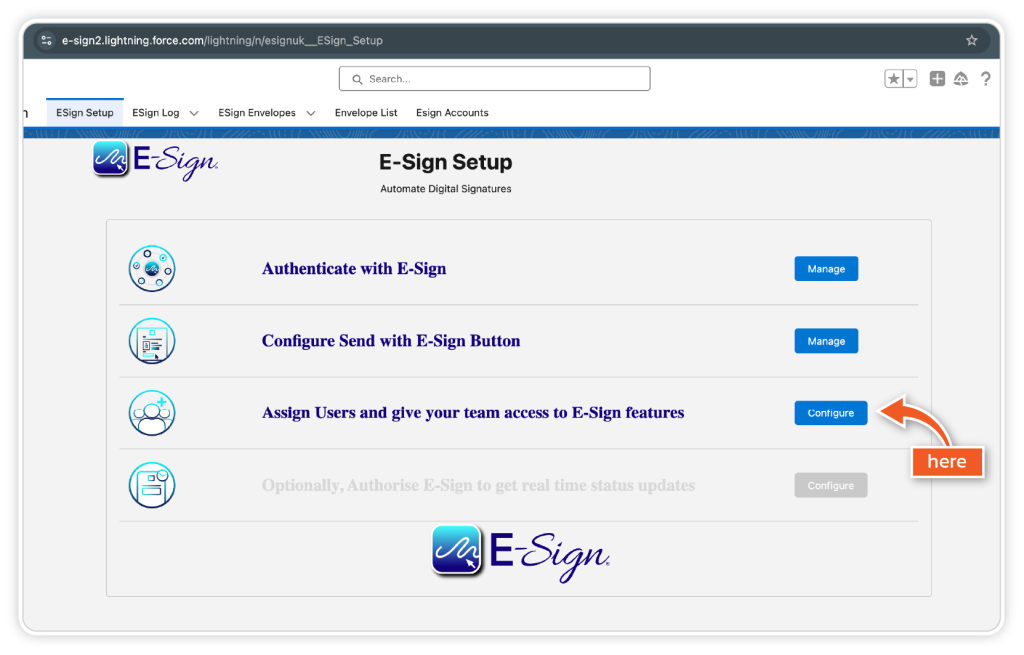This screenshot has height=655, width=1024.
Task: Focus the Salesforce Search field
Action: tap(495, 79)
